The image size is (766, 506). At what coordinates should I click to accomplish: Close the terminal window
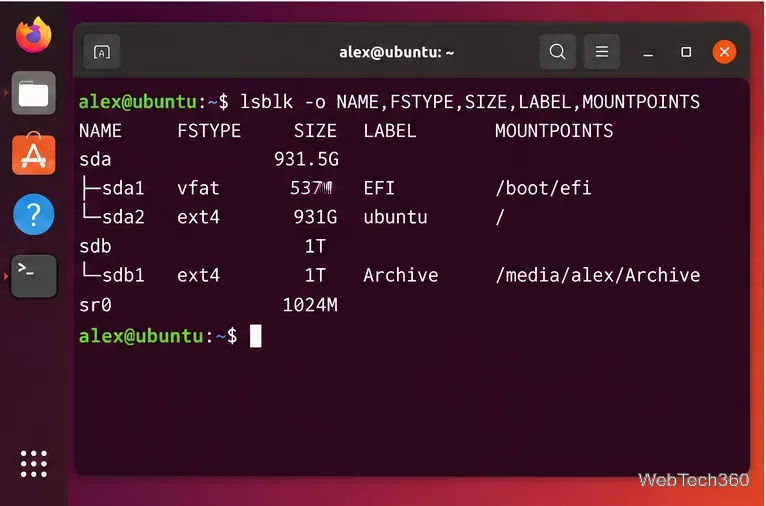coord(724,52)
